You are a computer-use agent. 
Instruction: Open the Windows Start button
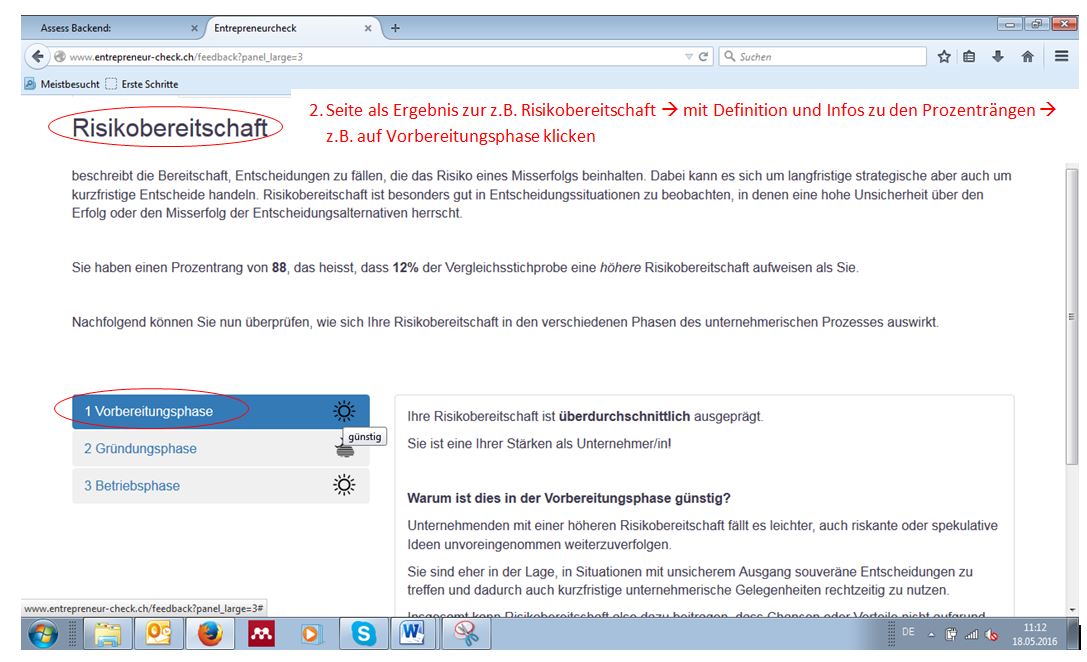43,634
